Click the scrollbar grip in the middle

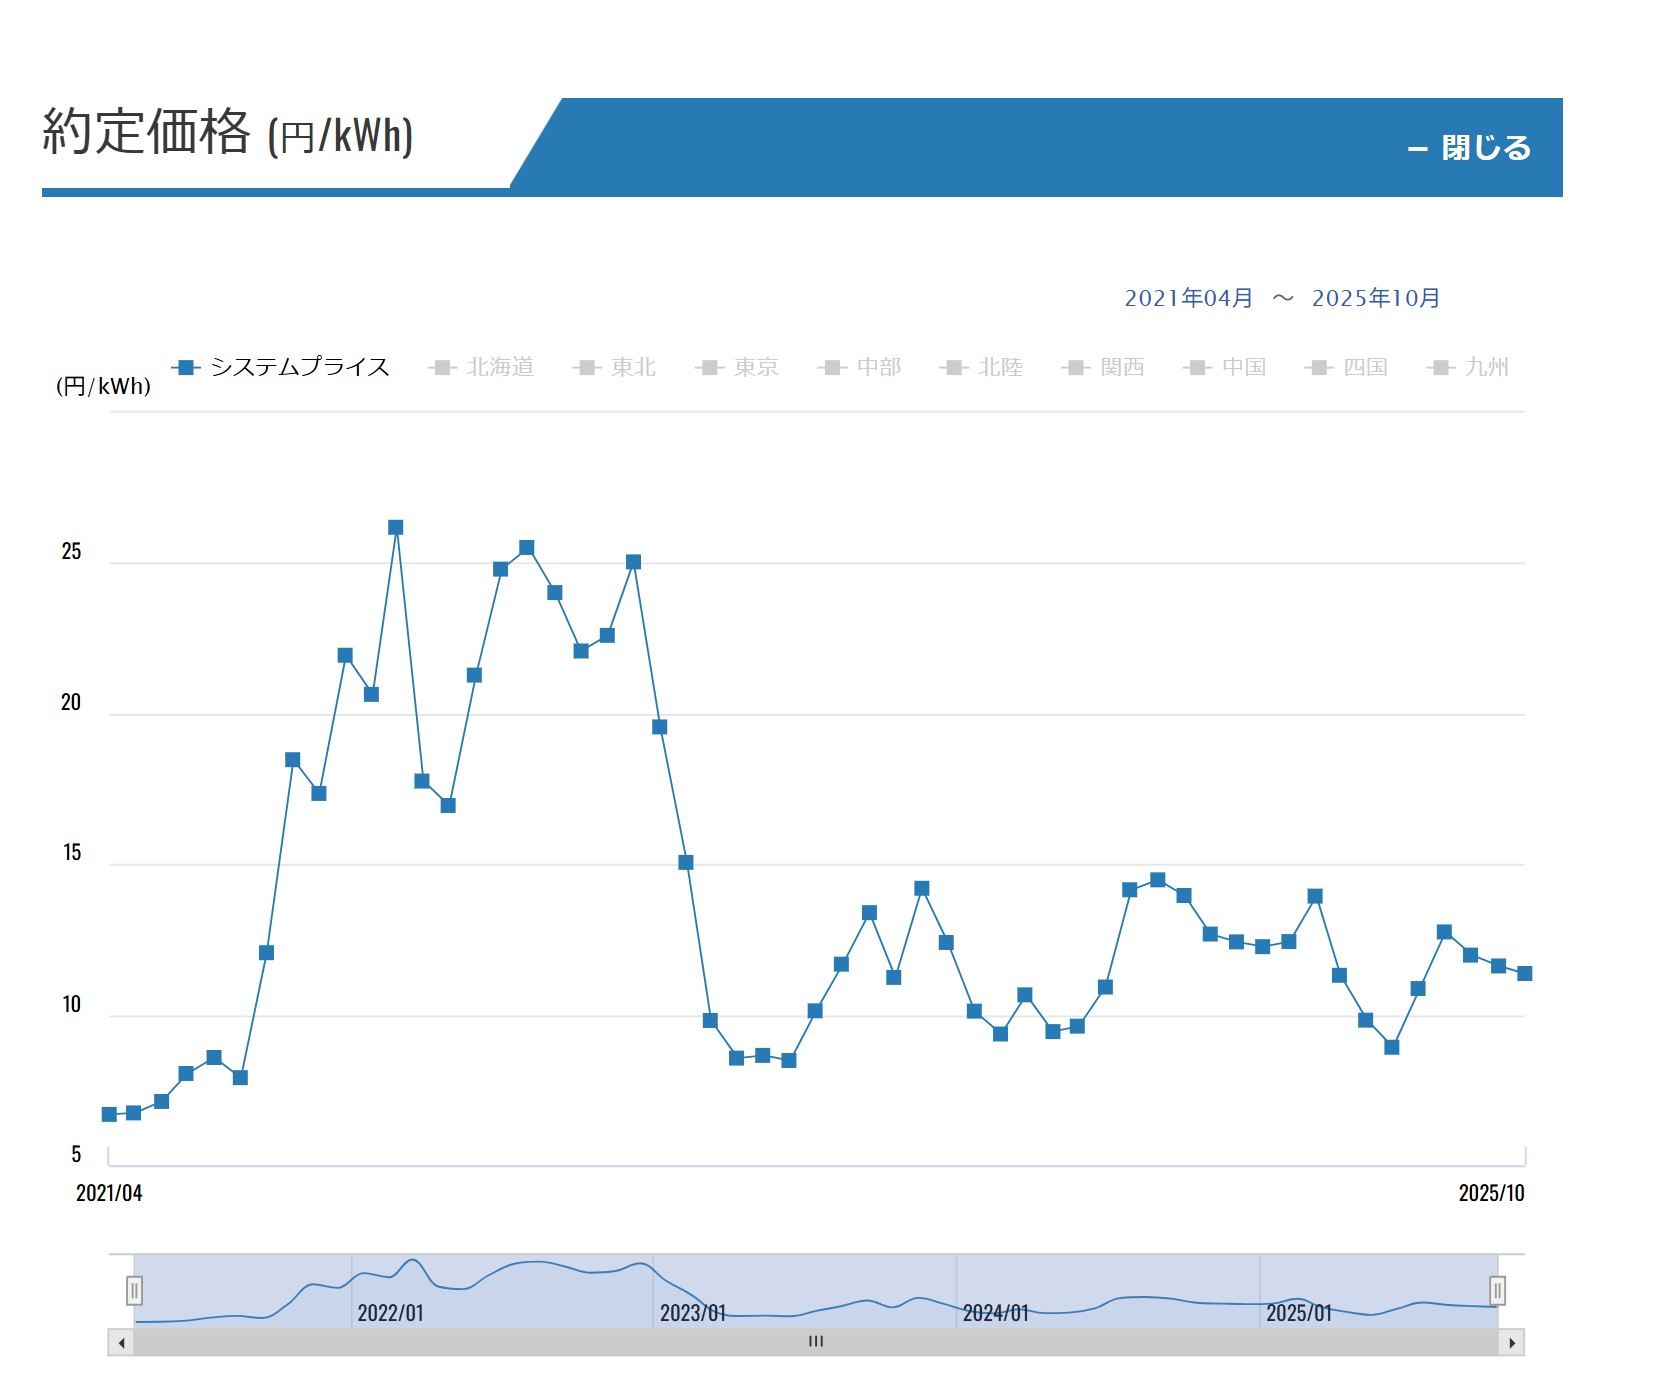(816, 1342)
